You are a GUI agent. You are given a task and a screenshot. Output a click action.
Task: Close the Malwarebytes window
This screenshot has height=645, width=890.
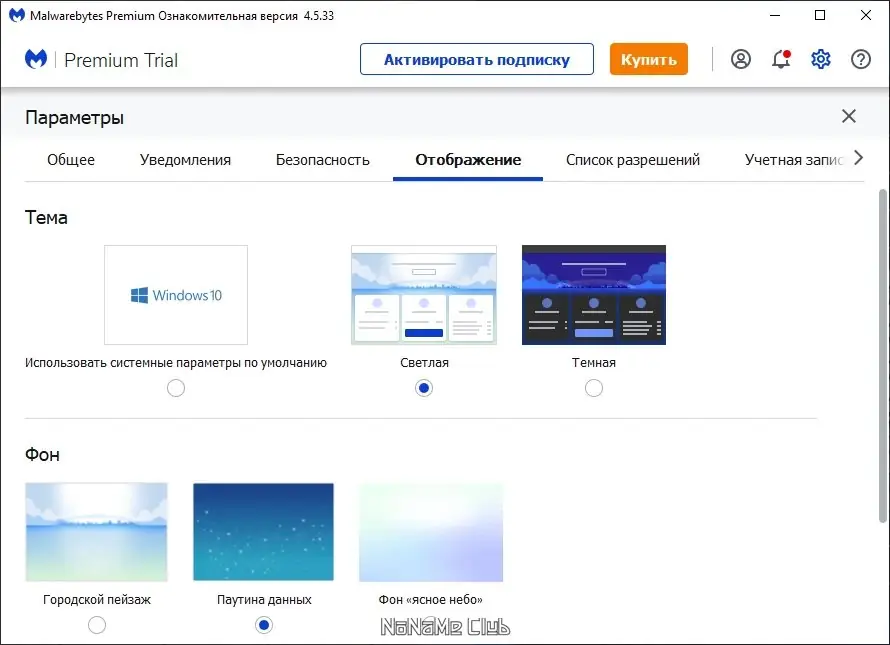pos(866,15)
